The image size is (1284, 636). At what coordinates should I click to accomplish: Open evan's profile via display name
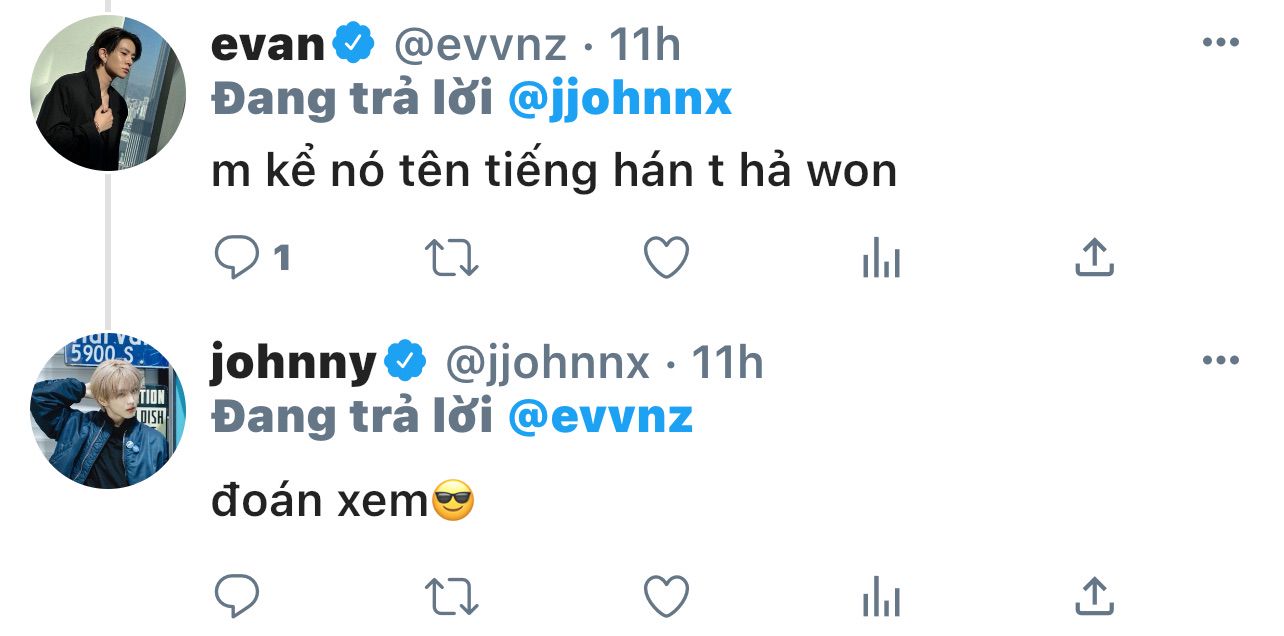pos(268,44)
